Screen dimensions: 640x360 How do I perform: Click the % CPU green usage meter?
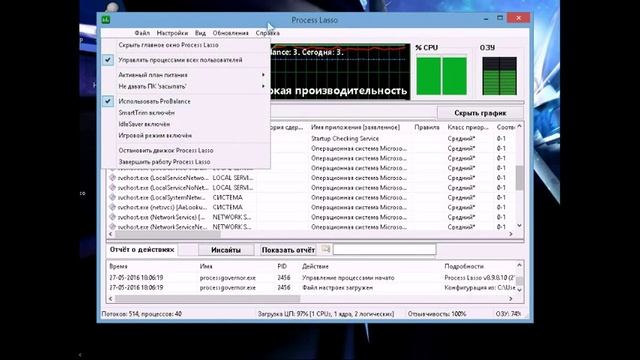pyautogui.click(x=441, y=76)
